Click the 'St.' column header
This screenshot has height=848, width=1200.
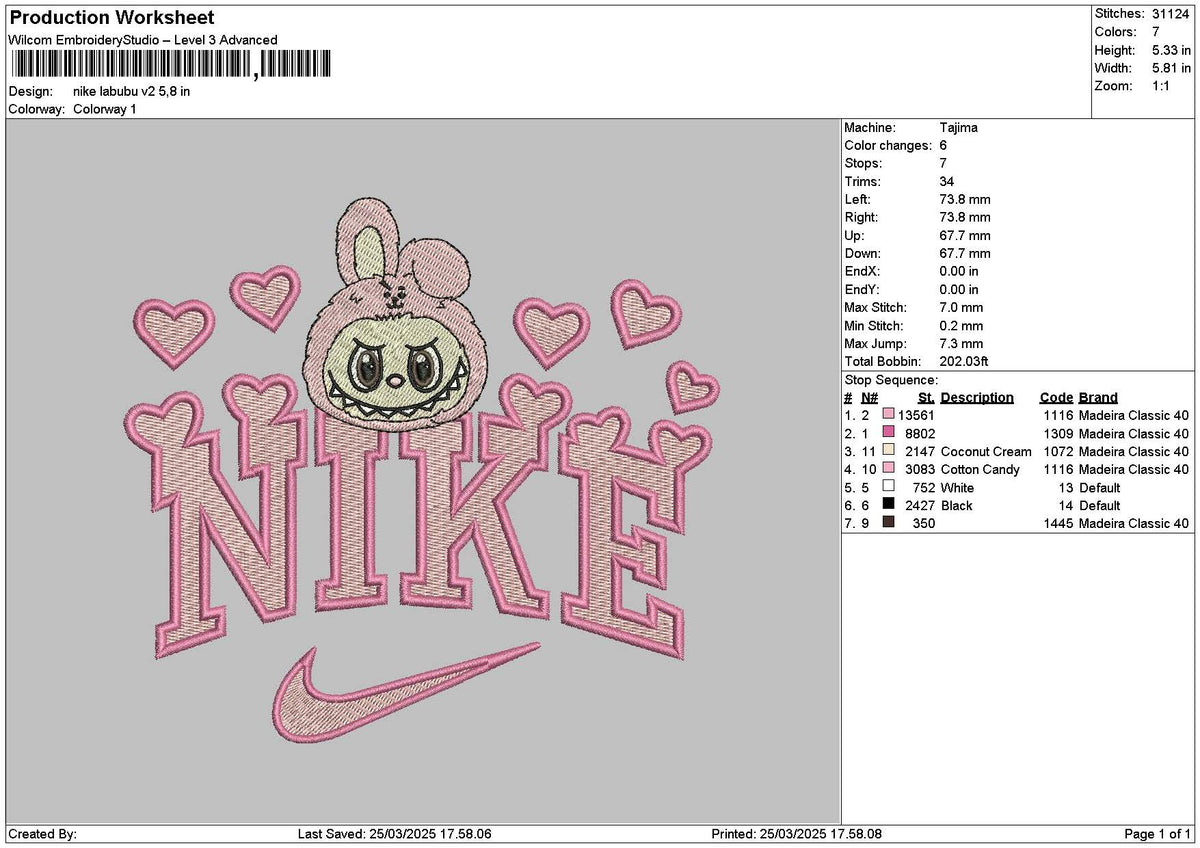pos(926,398)
